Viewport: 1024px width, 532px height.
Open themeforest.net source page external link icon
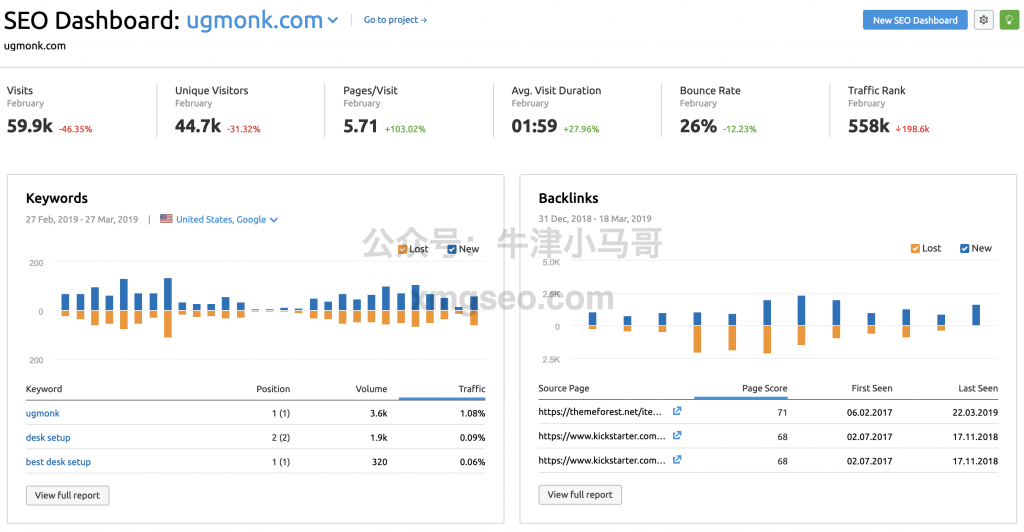coord(677,411)
